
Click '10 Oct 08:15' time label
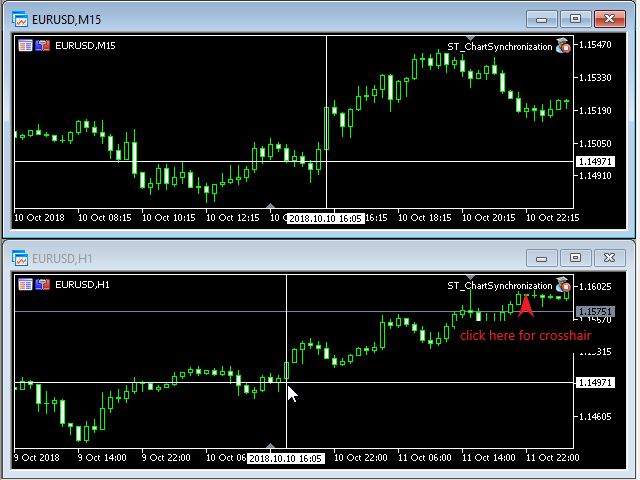(x=105, y=218)
